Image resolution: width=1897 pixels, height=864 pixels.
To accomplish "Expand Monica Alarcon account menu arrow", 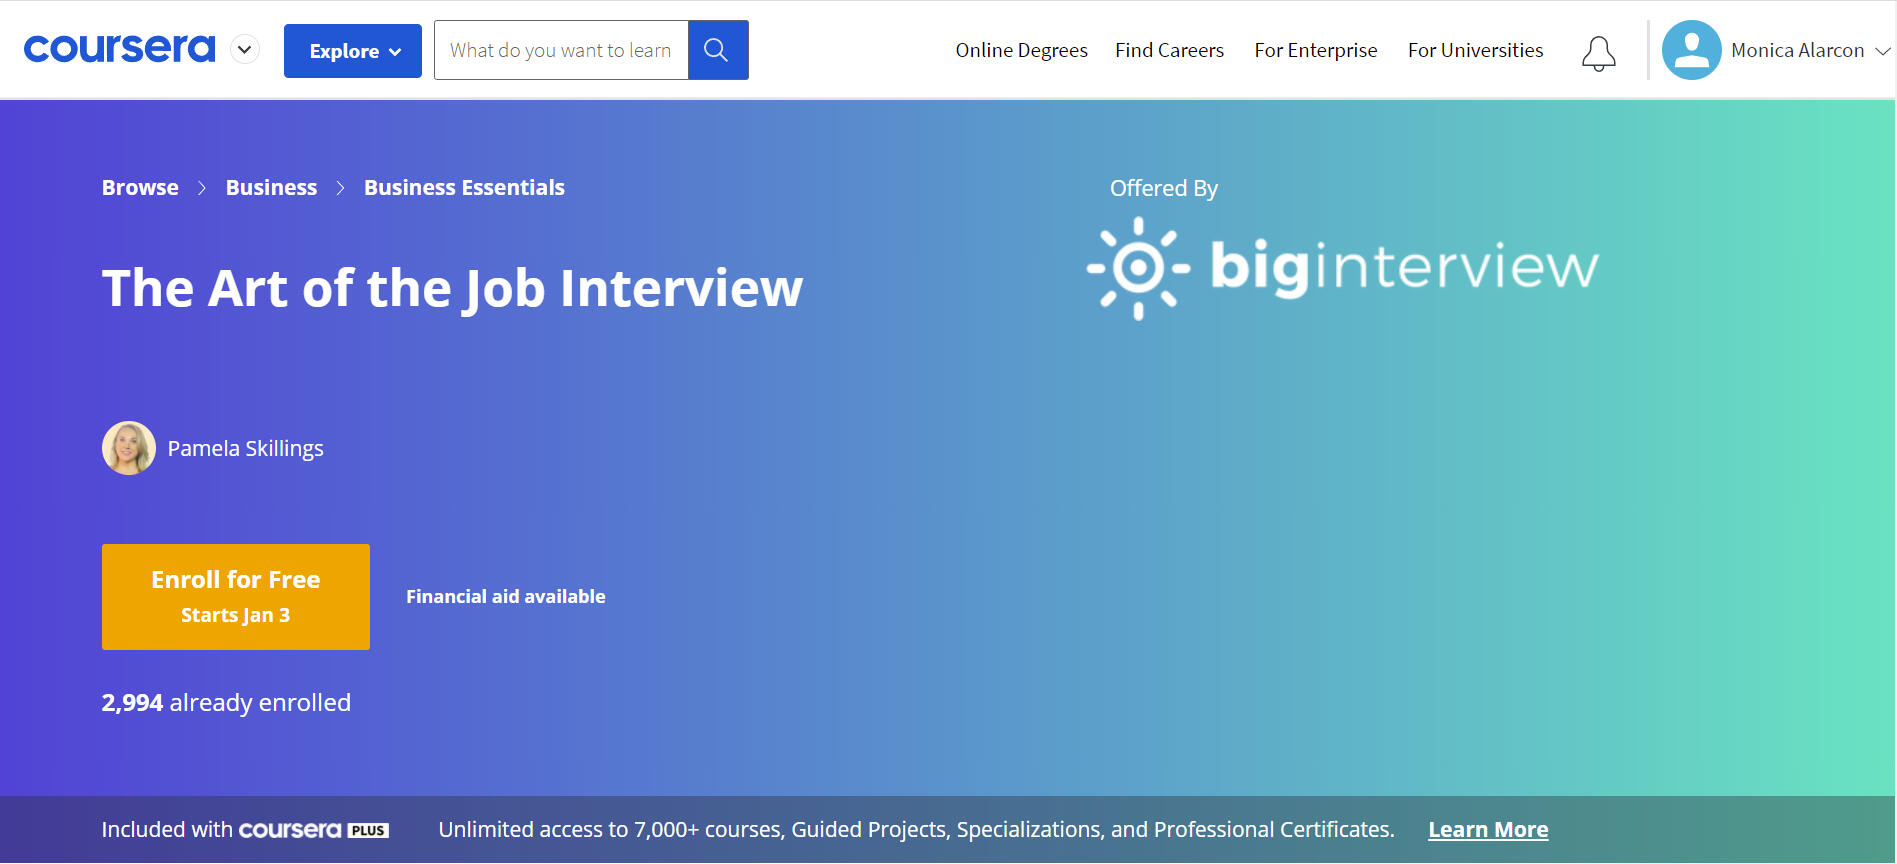I will point(1882,51).
